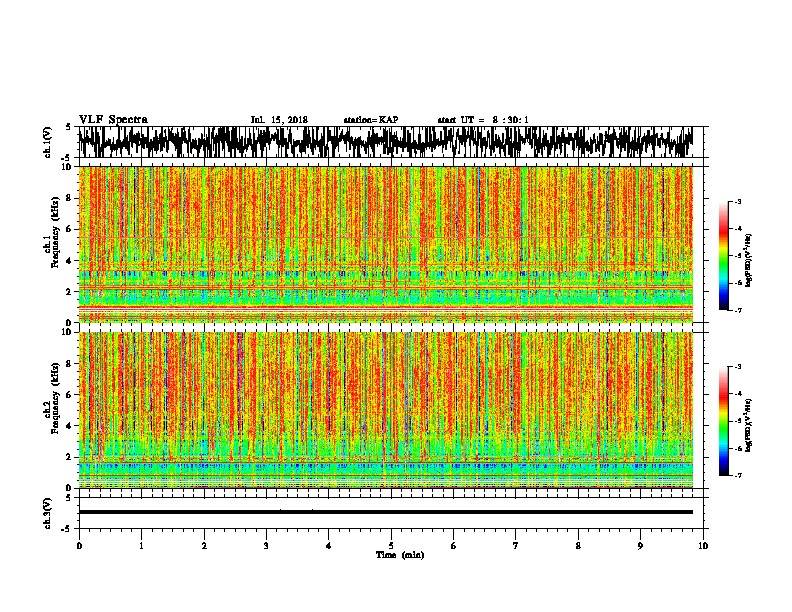Click the ch.1 frequency spectrogram panel
This screenshot has height=612, width=792.
point(385,244)
